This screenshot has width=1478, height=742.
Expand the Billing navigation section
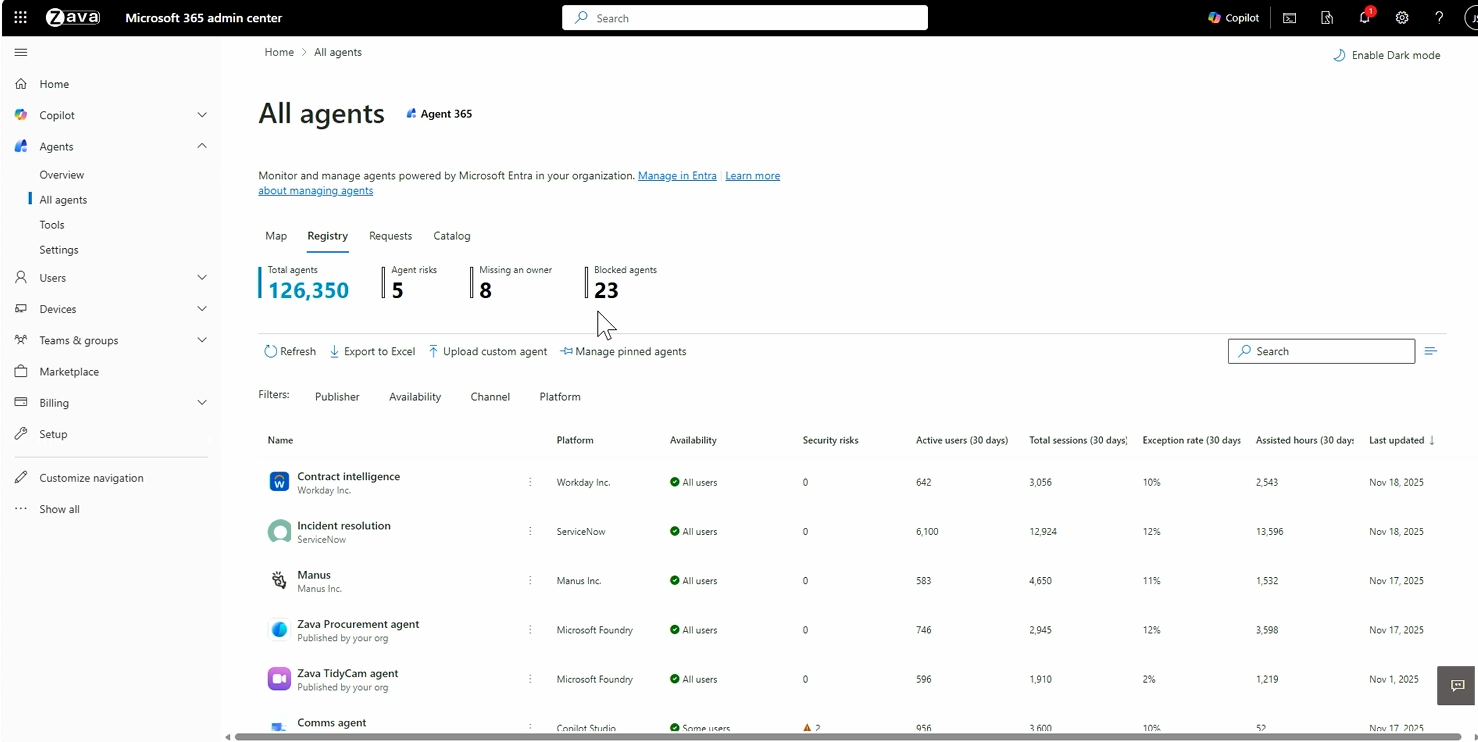pyautogui.click(x=202, y=403)
